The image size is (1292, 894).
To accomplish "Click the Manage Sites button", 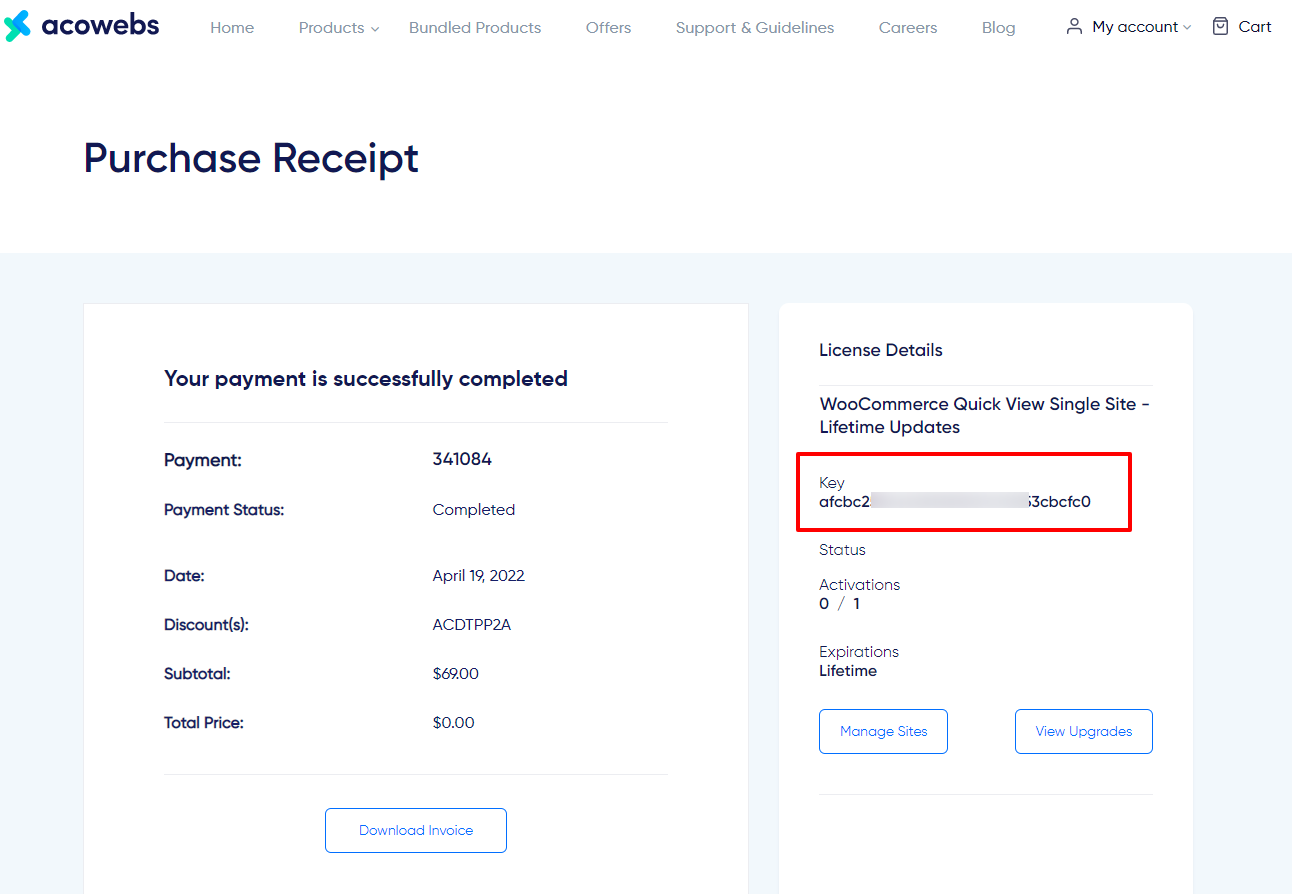I will pos(883,731).
